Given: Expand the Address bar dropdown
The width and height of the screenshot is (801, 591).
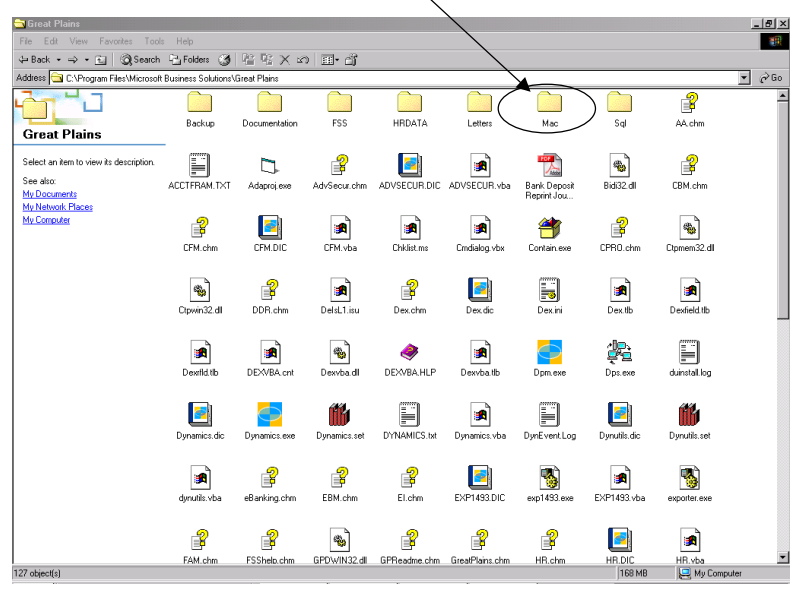Looking at the screenshot, I should click(x=744, y=78).
